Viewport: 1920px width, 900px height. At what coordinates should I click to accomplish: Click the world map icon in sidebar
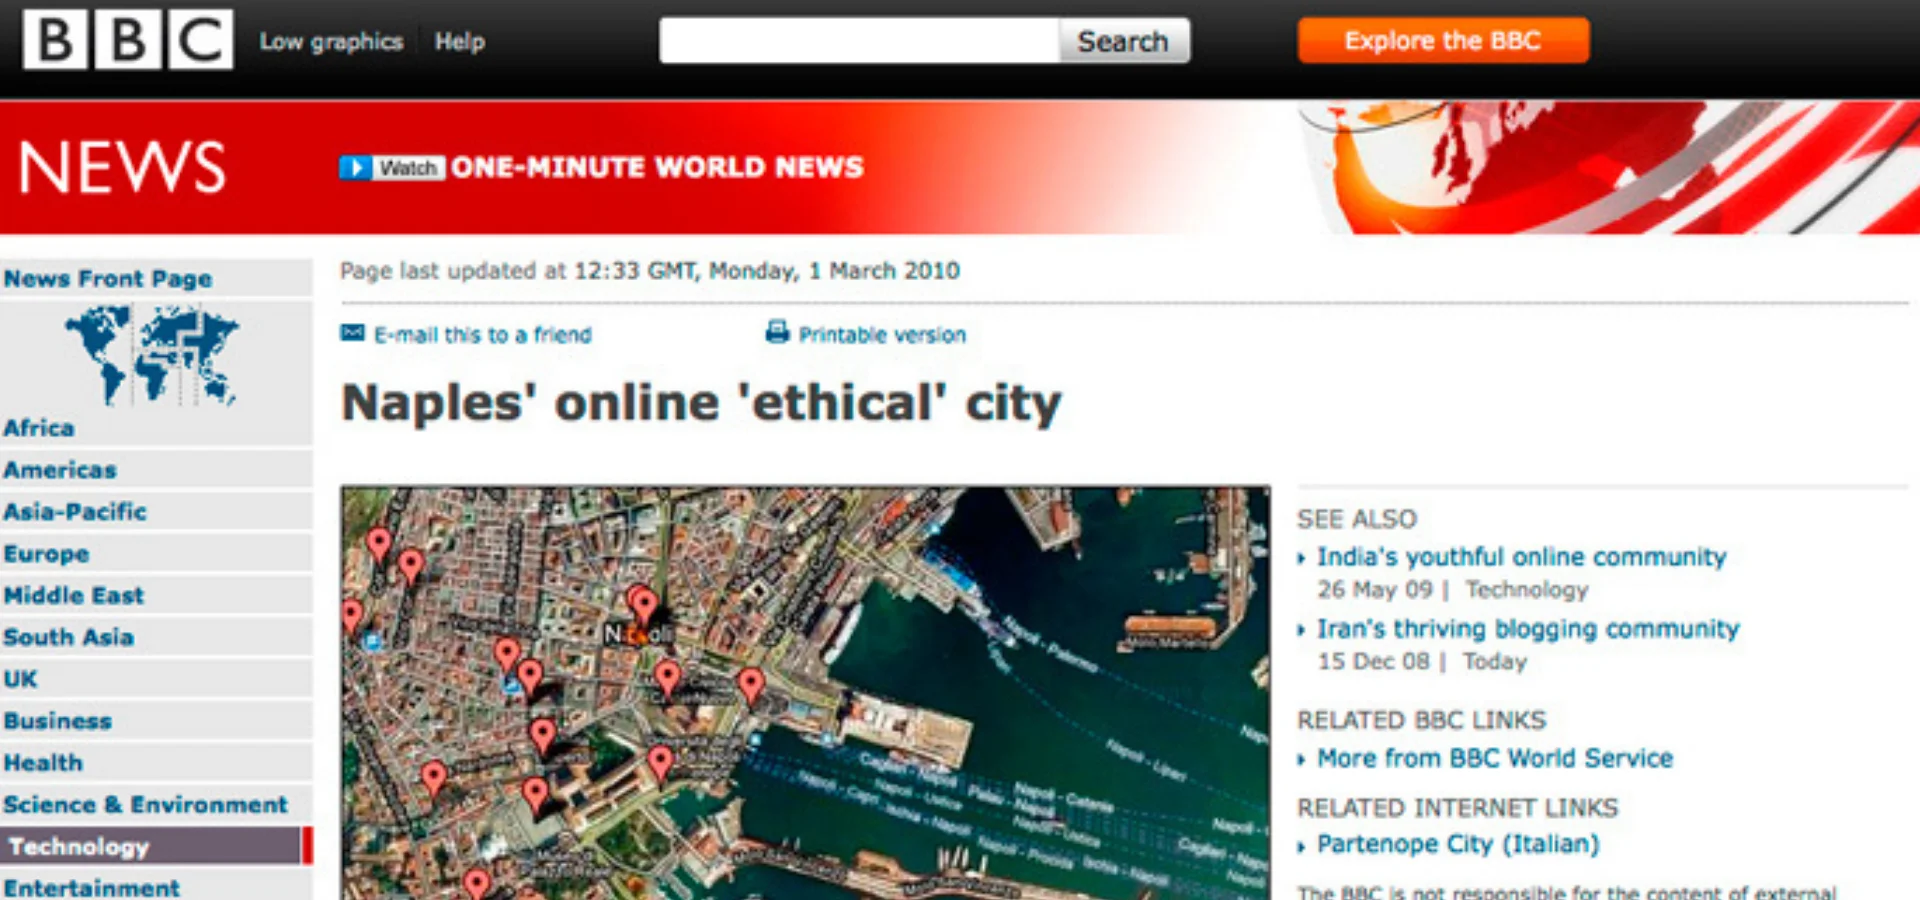pos(151,355)
